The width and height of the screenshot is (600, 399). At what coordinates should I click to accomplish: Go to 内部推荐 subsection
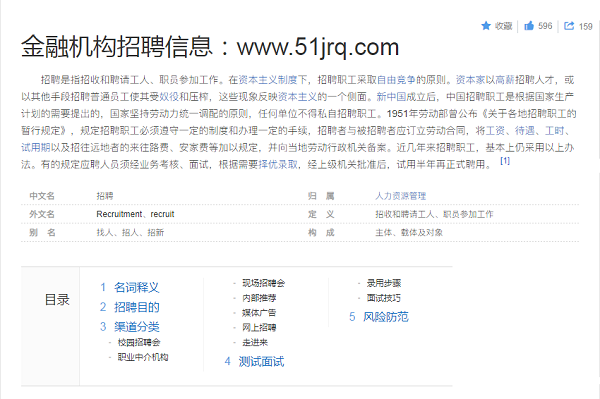click(259, 298)
